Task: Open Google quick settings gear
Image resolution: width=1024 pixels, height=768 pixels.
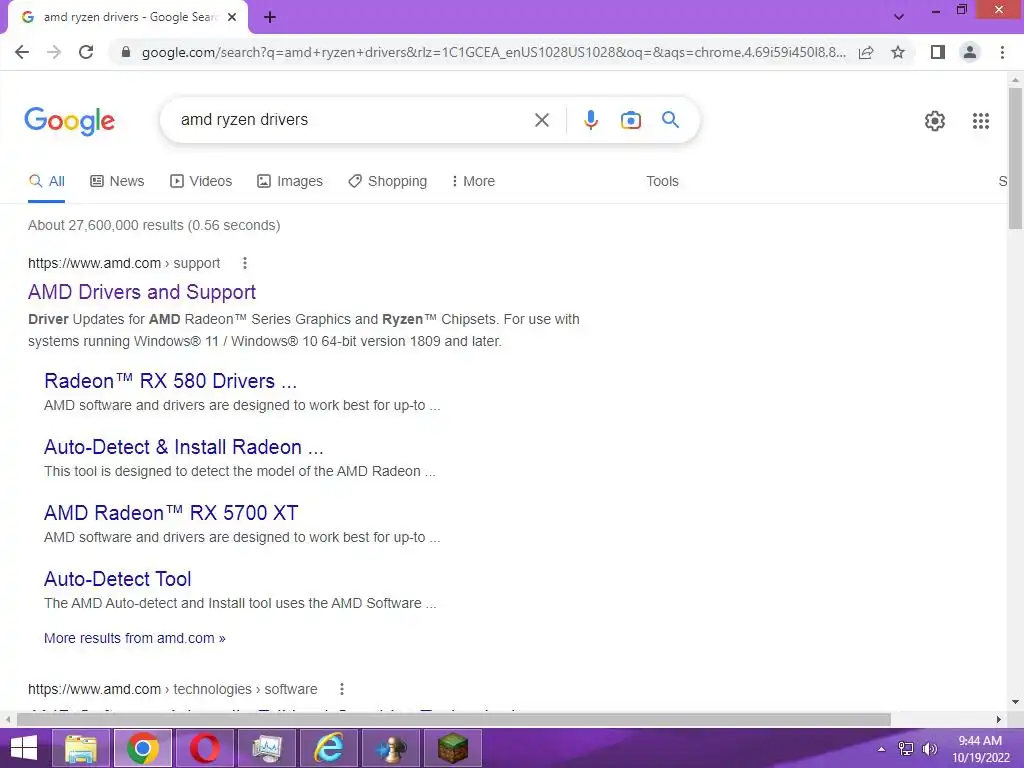Action: (935, 121)
